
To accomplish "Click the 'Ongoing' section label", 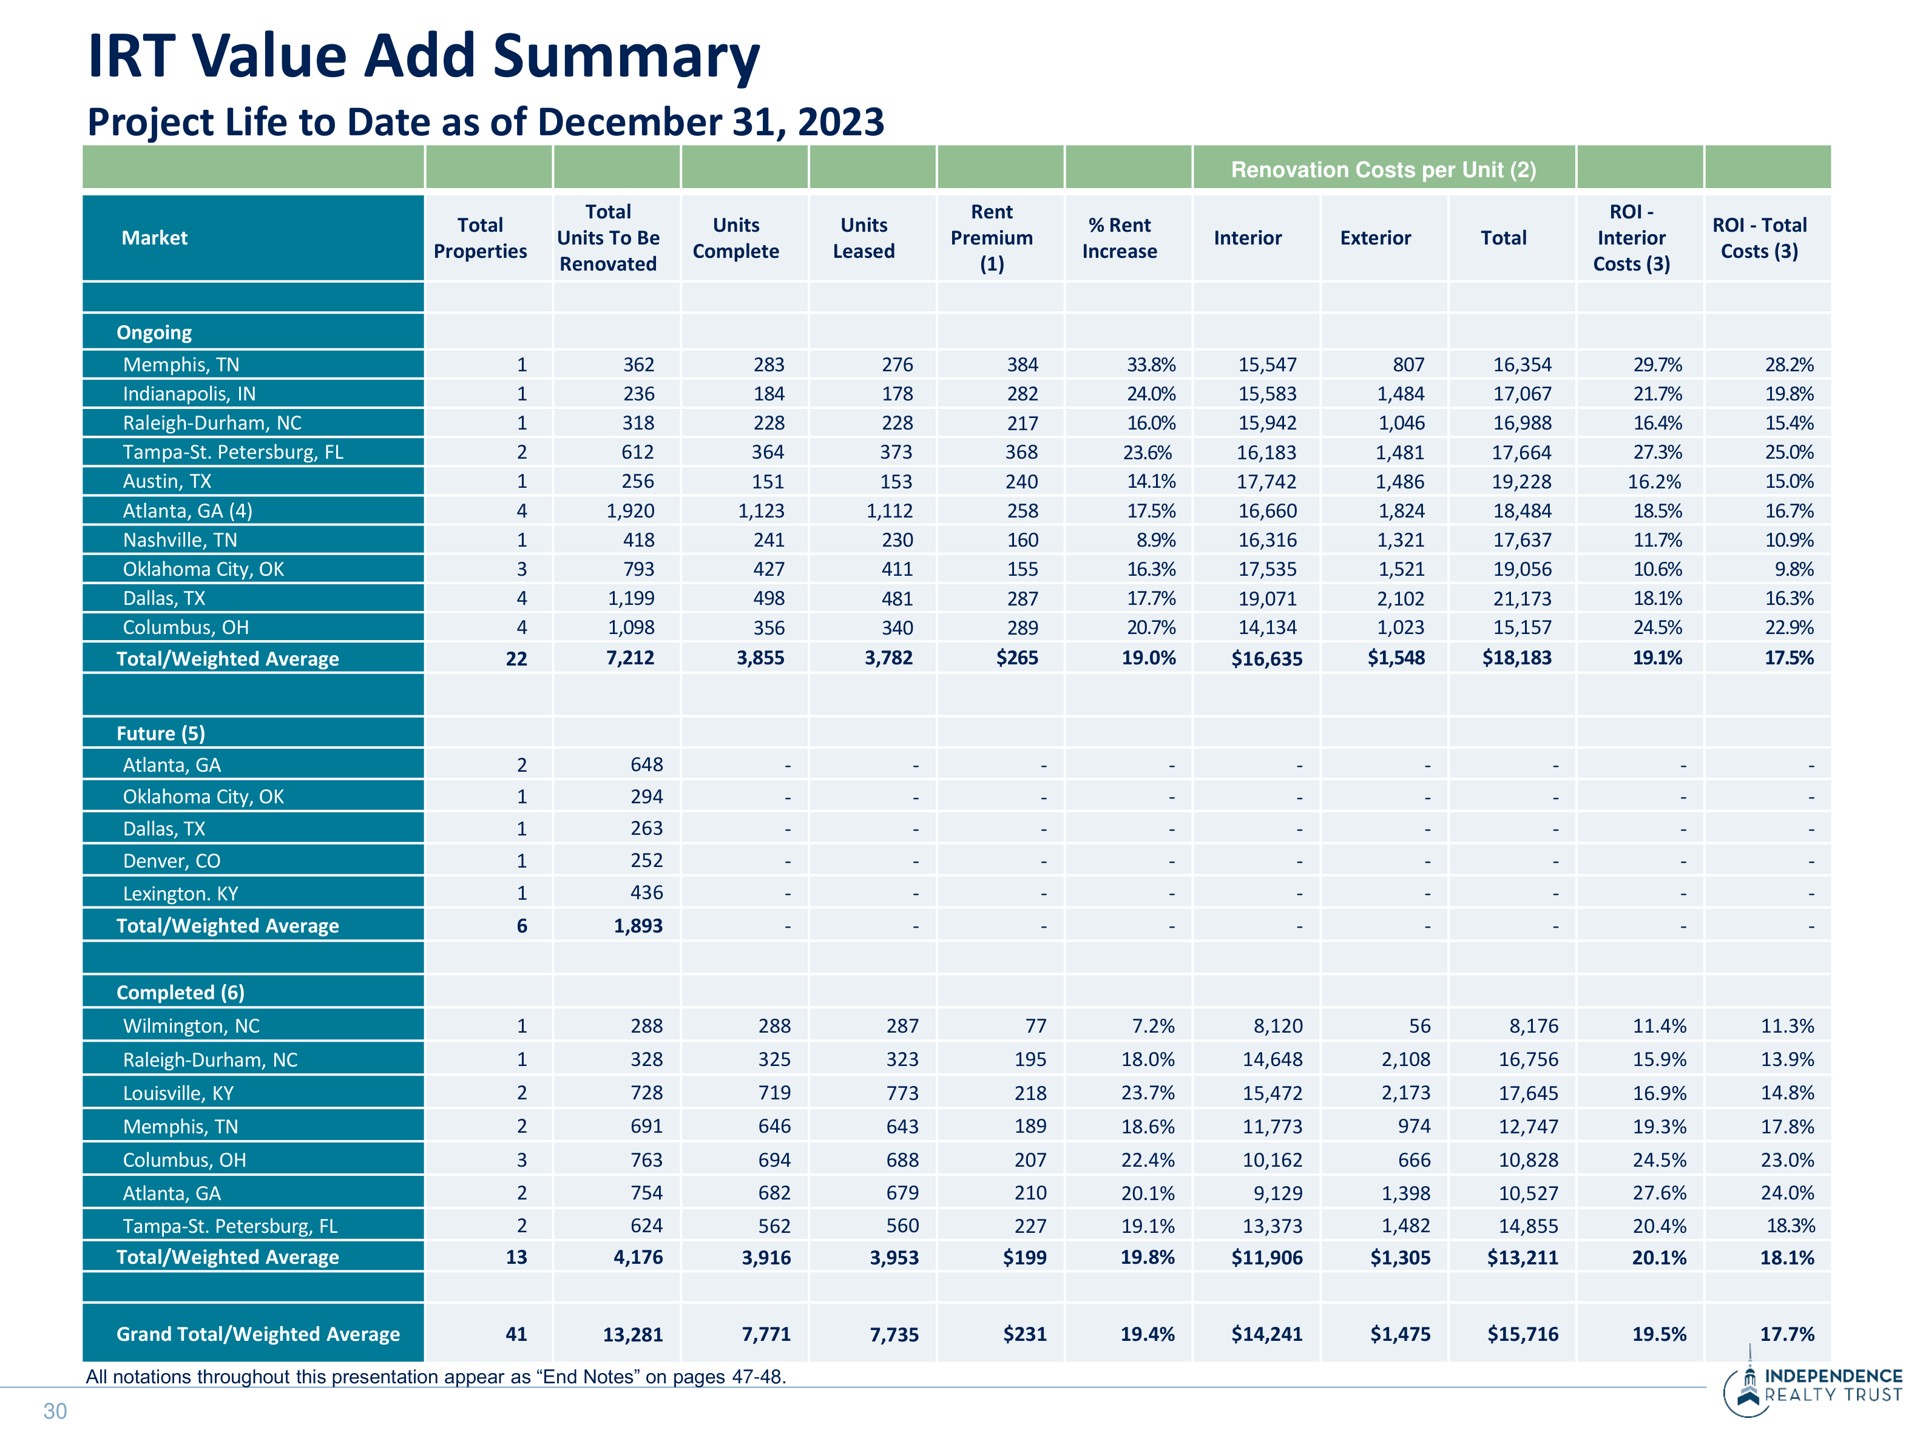I will (154, 332).
